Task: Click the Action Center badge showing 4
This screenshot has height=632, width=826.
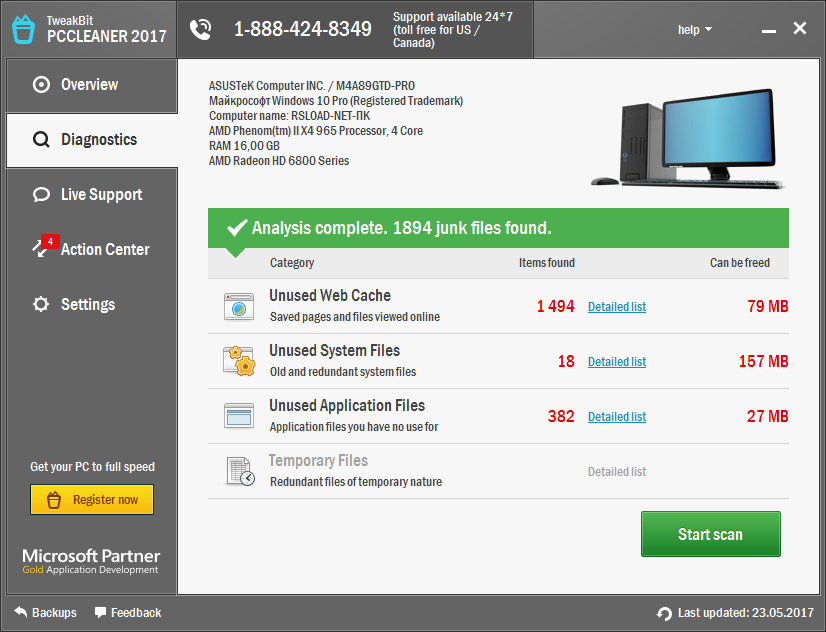Action: (50, 241)
